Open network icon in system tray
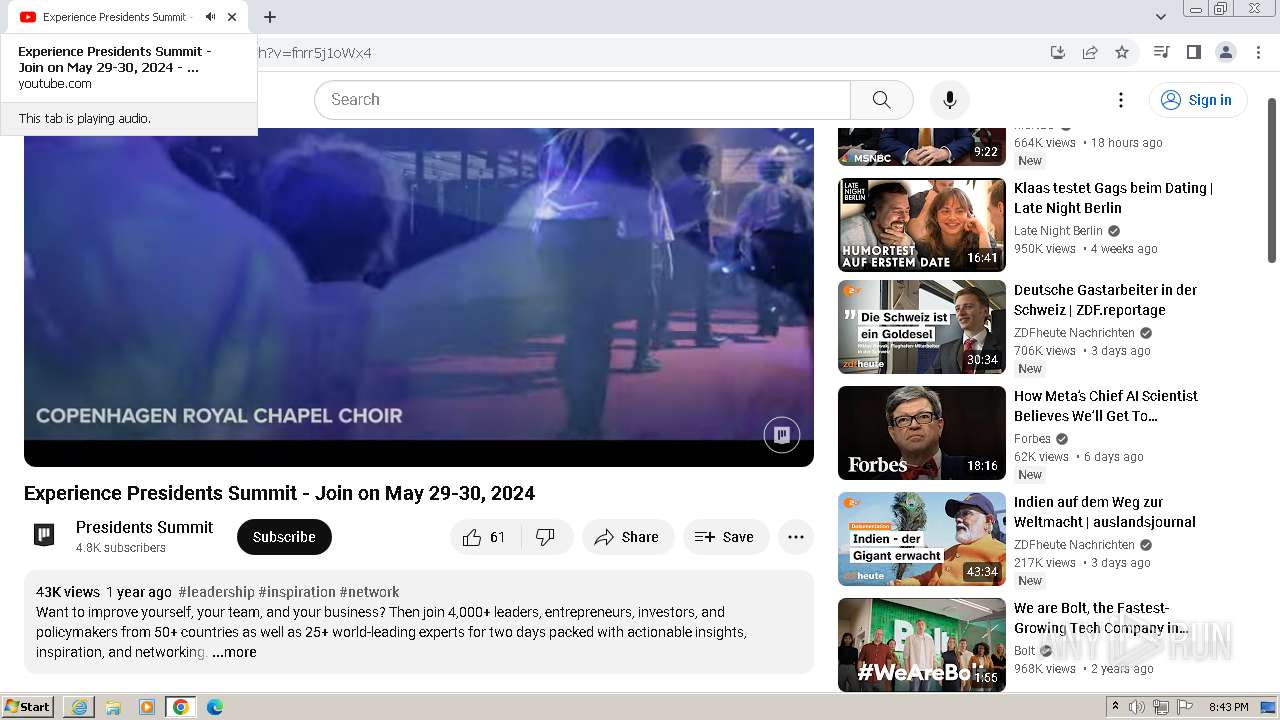Viewport: 1280px width, 720px height. 1161,707
